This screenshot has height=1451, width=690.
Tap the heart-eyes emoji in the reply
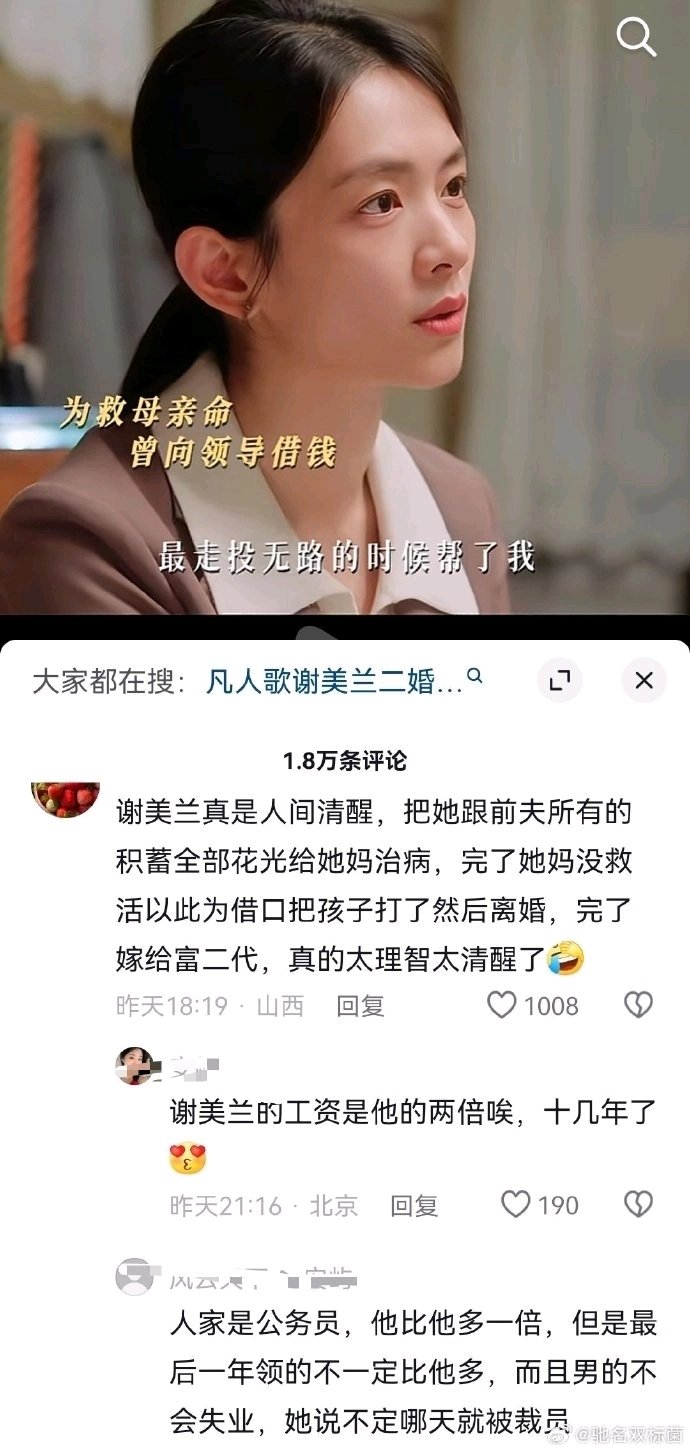[x=188, y=1158]
